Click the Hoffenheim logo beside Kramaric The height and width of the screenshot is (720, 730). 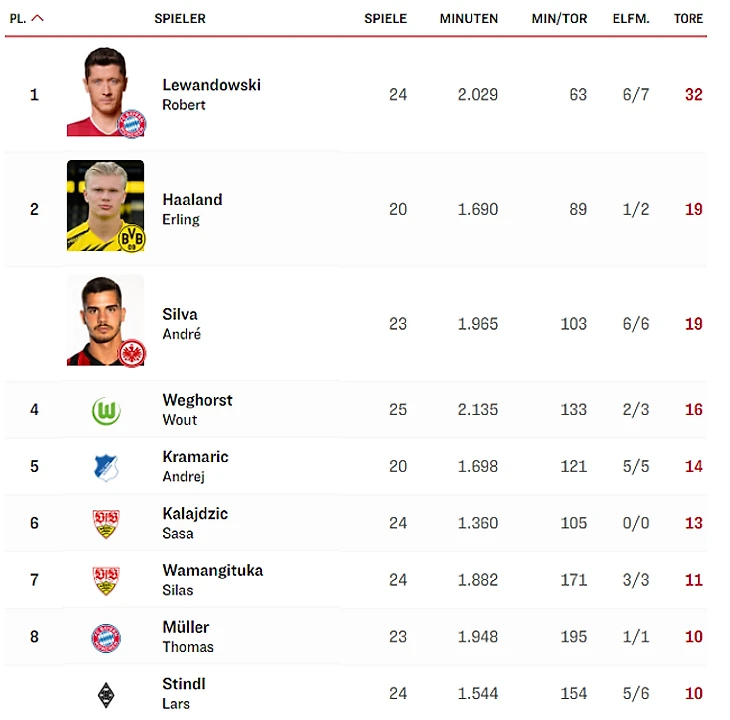click(105, 467)
